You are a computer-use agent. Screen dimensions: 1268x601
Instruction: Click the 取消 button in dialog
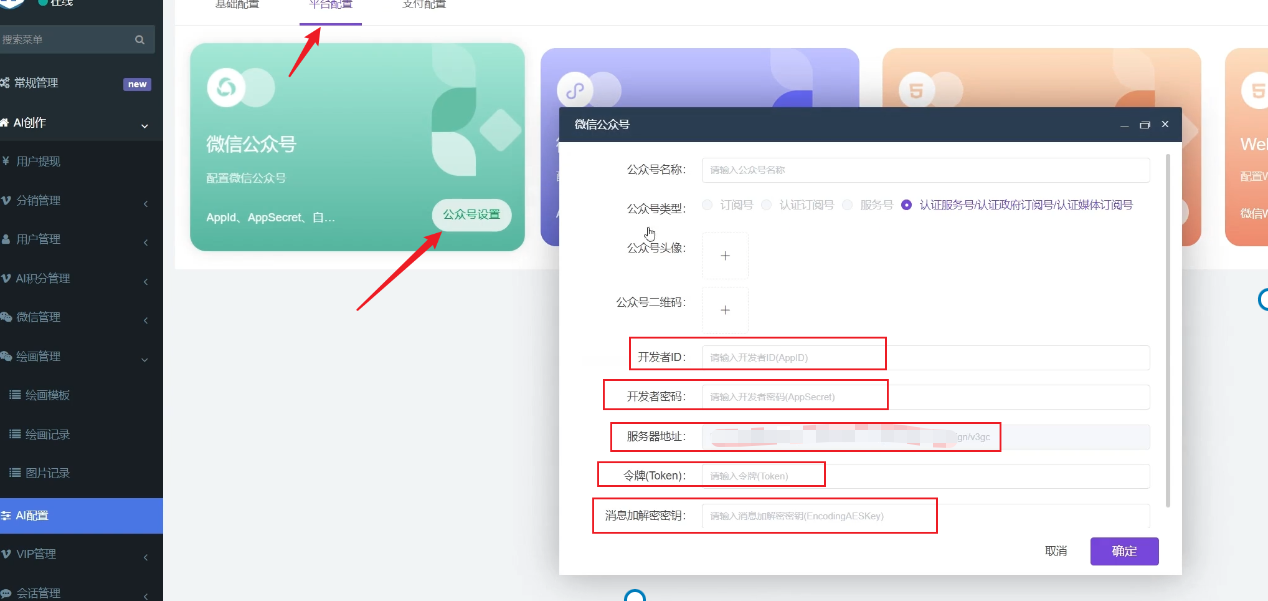coord(1056,551)
